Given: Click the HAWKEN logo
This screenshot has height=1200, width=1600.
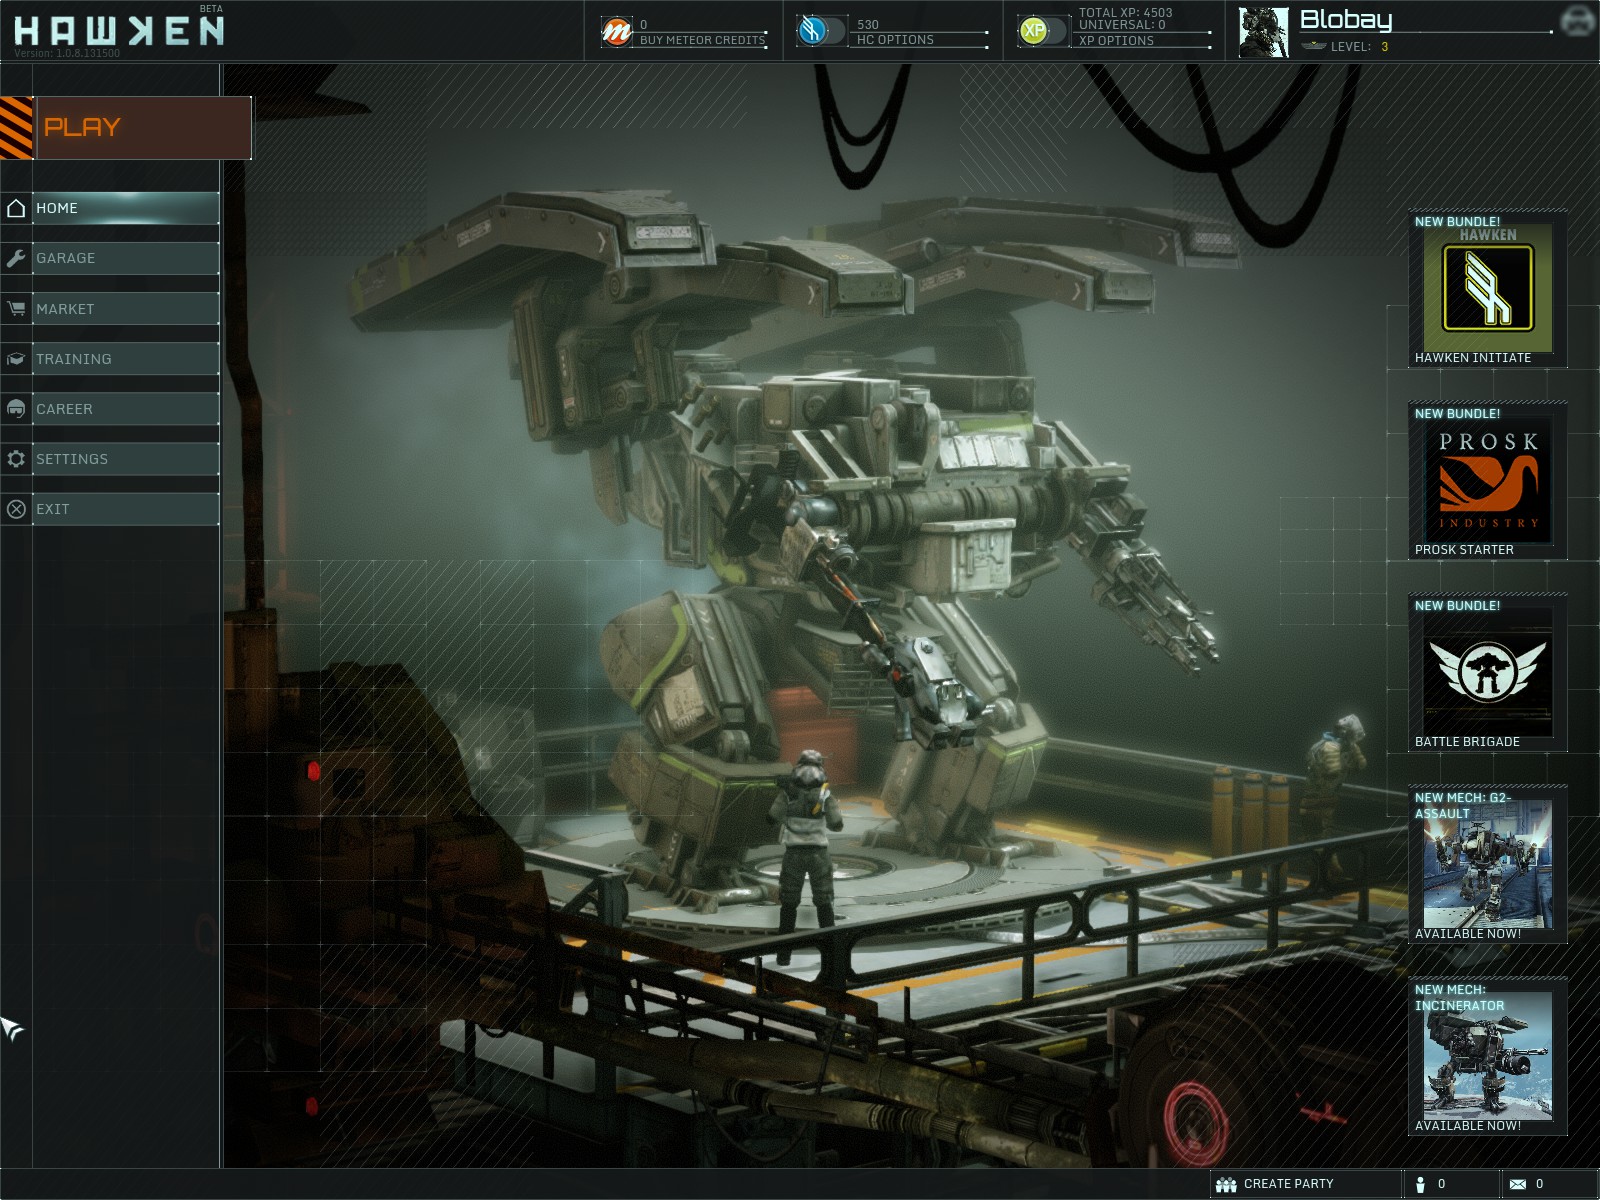Looking at the screenshot, I should click(119, 31).
